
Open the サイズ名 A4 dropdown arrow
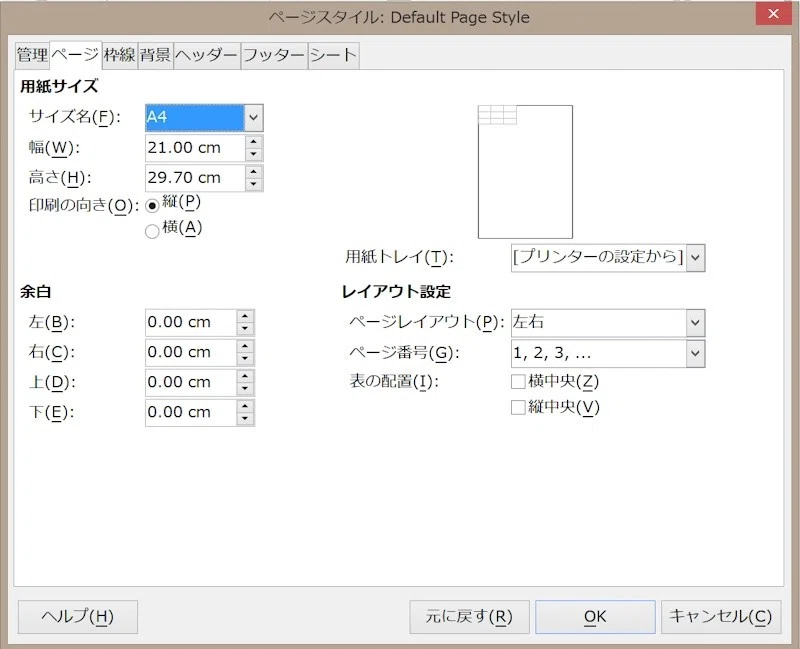(x=254, y=117)
